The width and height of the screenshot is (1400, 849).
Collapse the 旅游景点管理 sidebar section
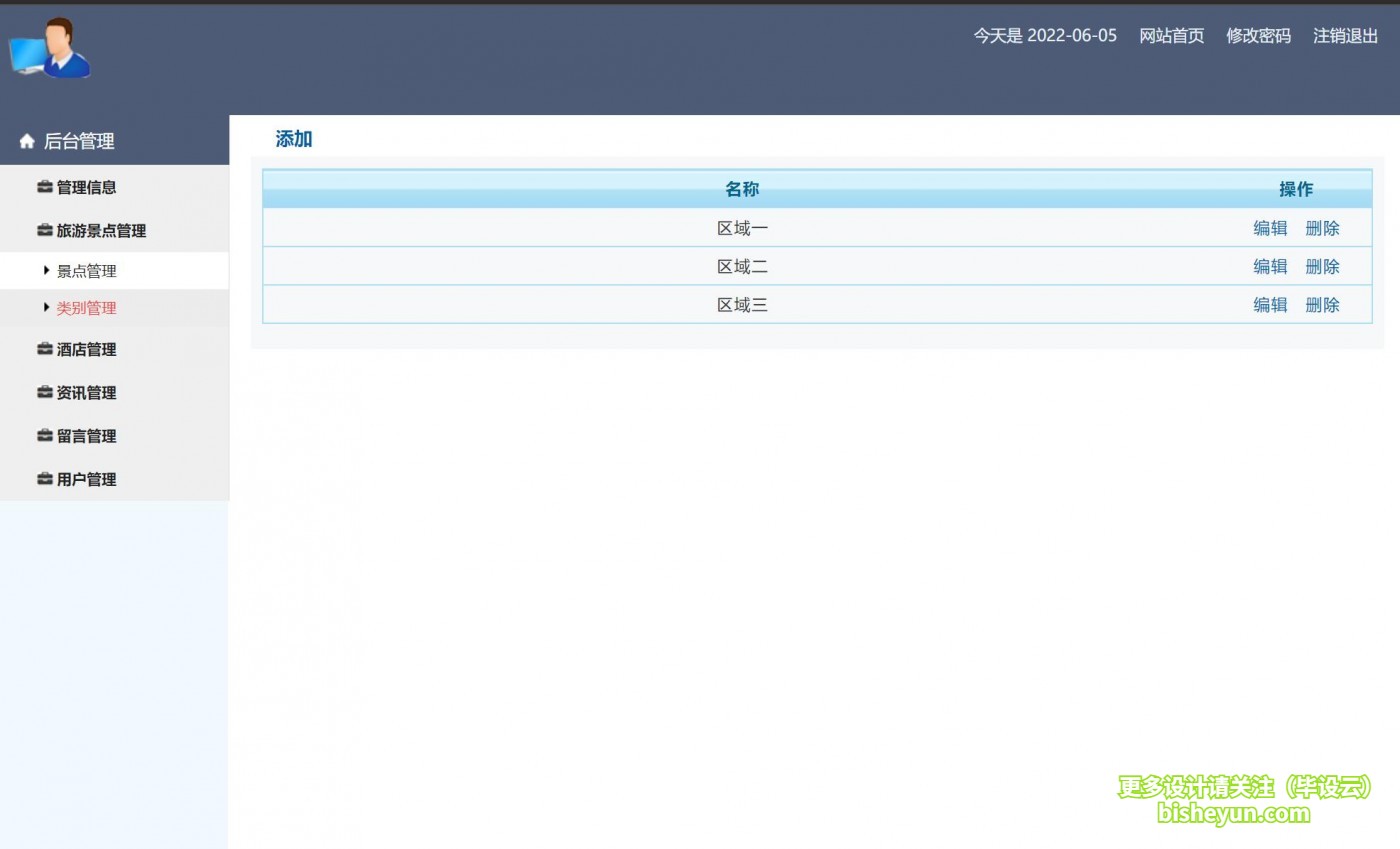(x=101, y=230)
